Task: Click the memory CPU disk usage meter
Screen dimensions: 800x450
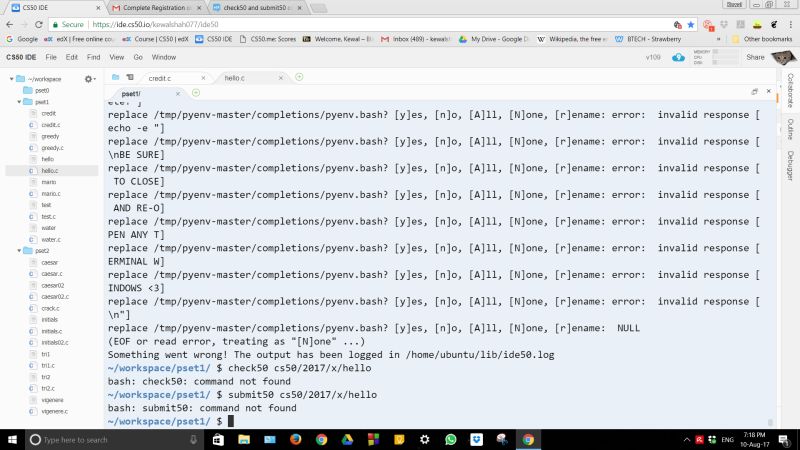Action: coord(715,57)
